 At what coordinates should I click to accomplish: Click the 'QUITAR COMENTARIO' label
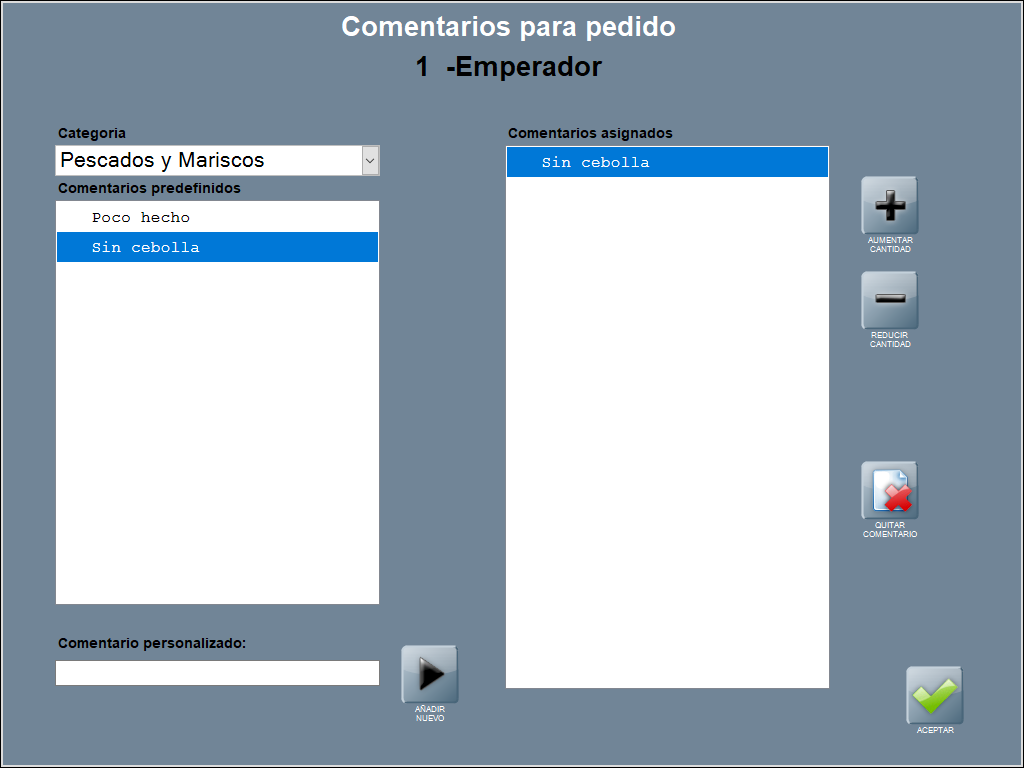tap(889, 530)
